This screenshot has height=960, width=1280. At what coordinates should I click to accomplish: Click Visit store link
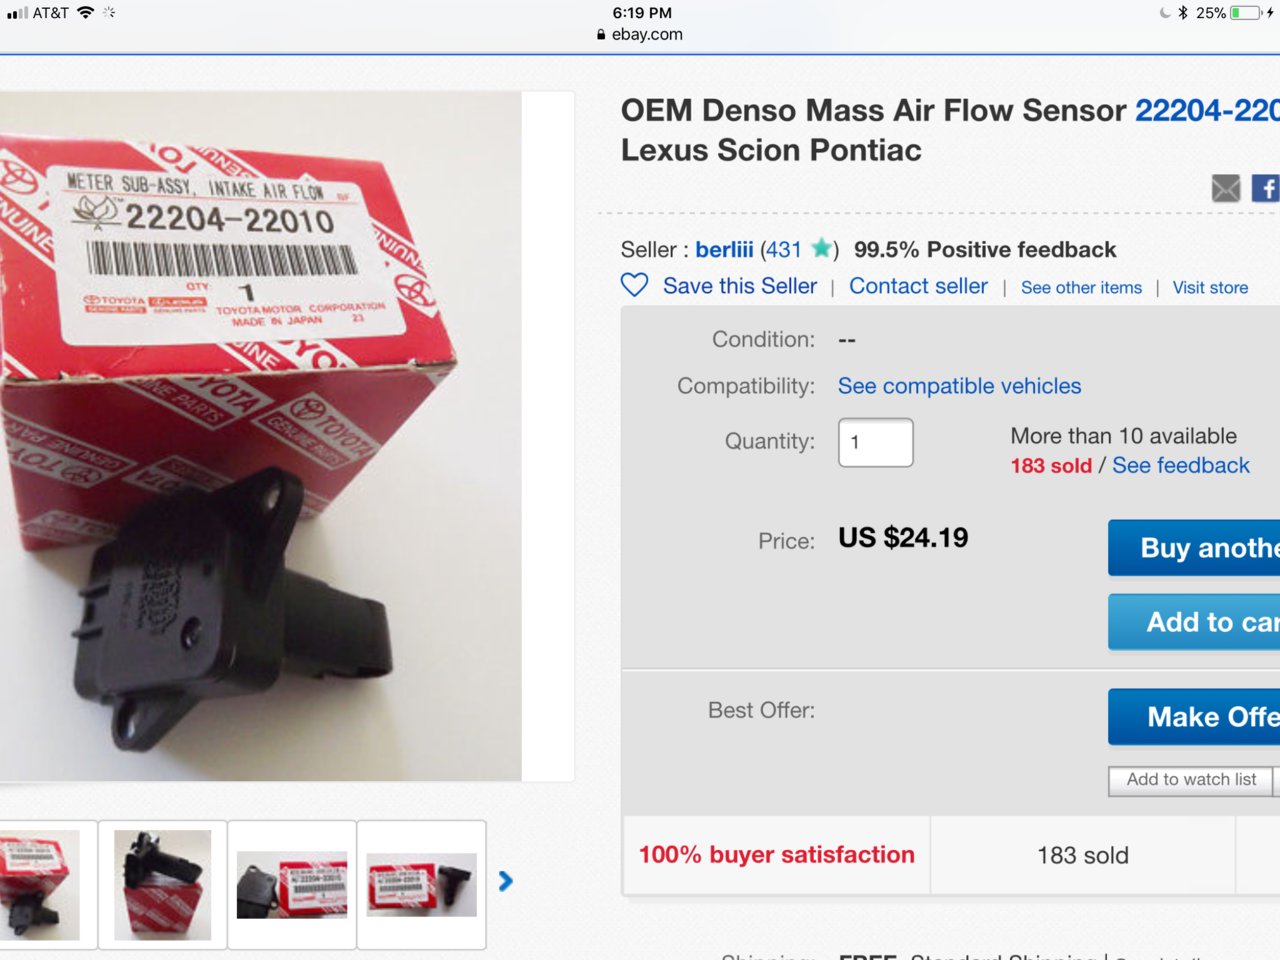point(1210,288)
